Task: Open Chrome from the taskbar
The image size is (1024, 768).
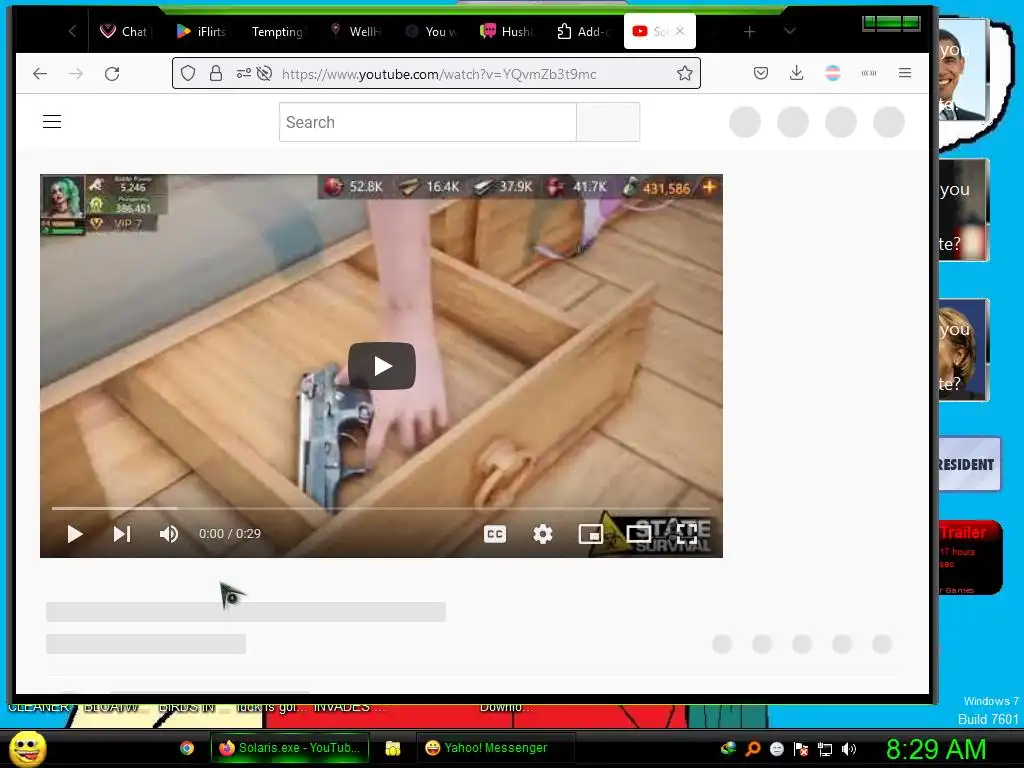Action: pos(187,748)
